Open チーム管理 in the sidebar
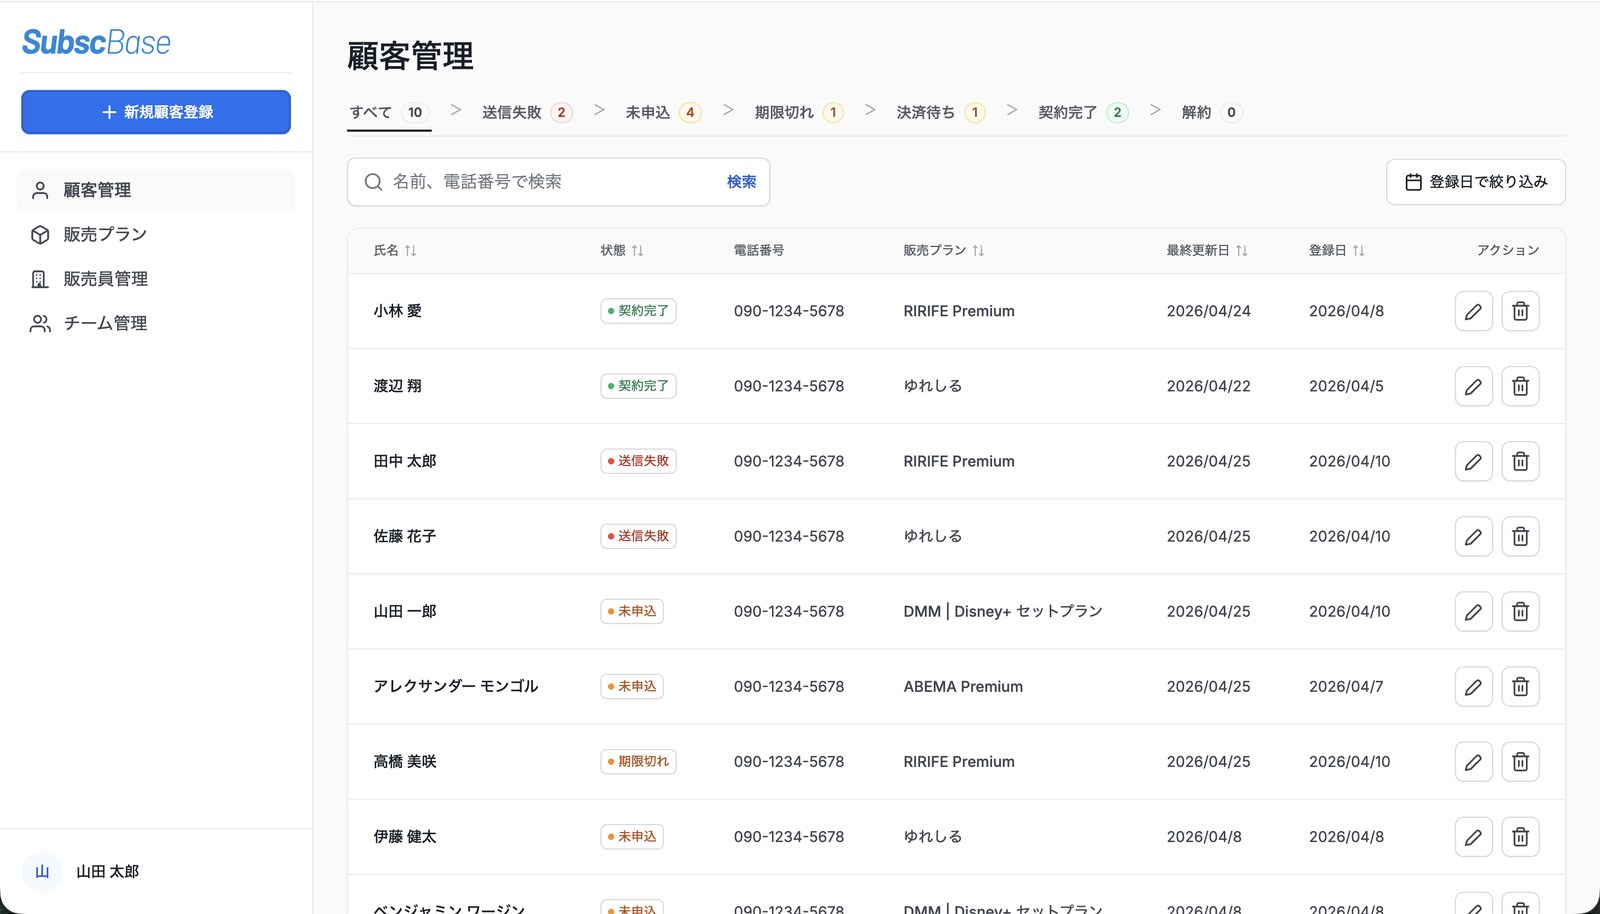Image resolution: width=1600 pixels, height=914 pixels. click(x=156, y=323)
